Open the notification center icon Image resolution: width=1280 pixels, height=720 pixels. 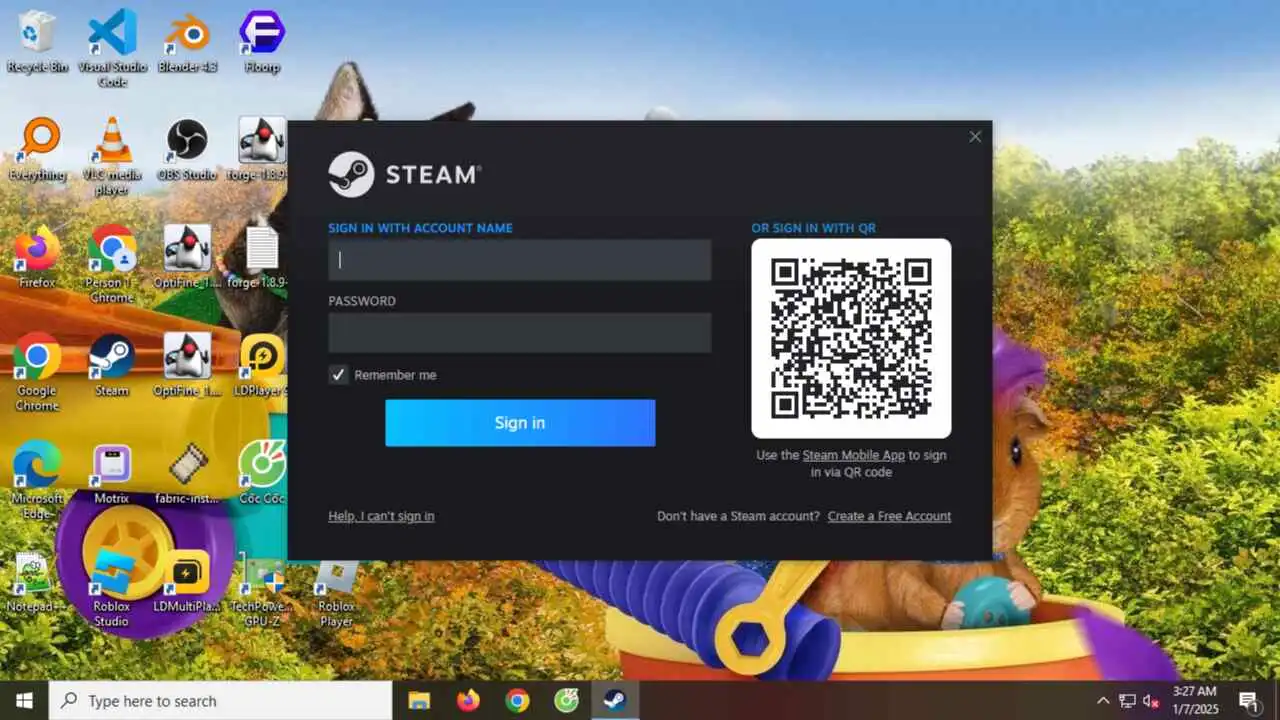[1248, 700]
